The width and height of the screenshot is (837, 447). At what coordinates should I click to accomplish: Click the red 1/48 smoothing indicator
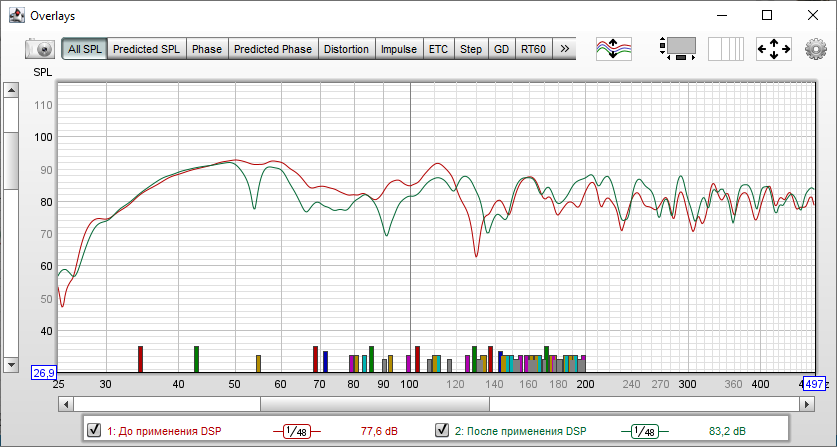point(297,431)
